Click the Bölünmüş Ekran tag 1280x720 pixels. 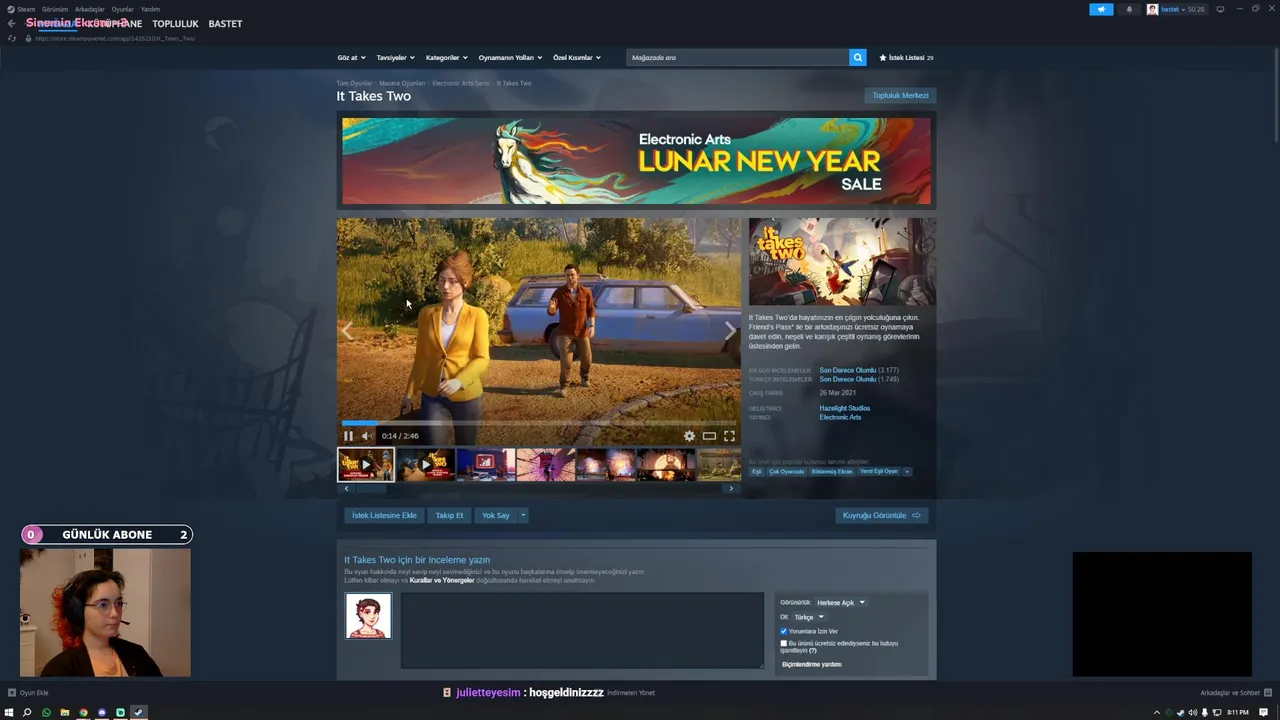pyautogui.click(x=832, y=471)
